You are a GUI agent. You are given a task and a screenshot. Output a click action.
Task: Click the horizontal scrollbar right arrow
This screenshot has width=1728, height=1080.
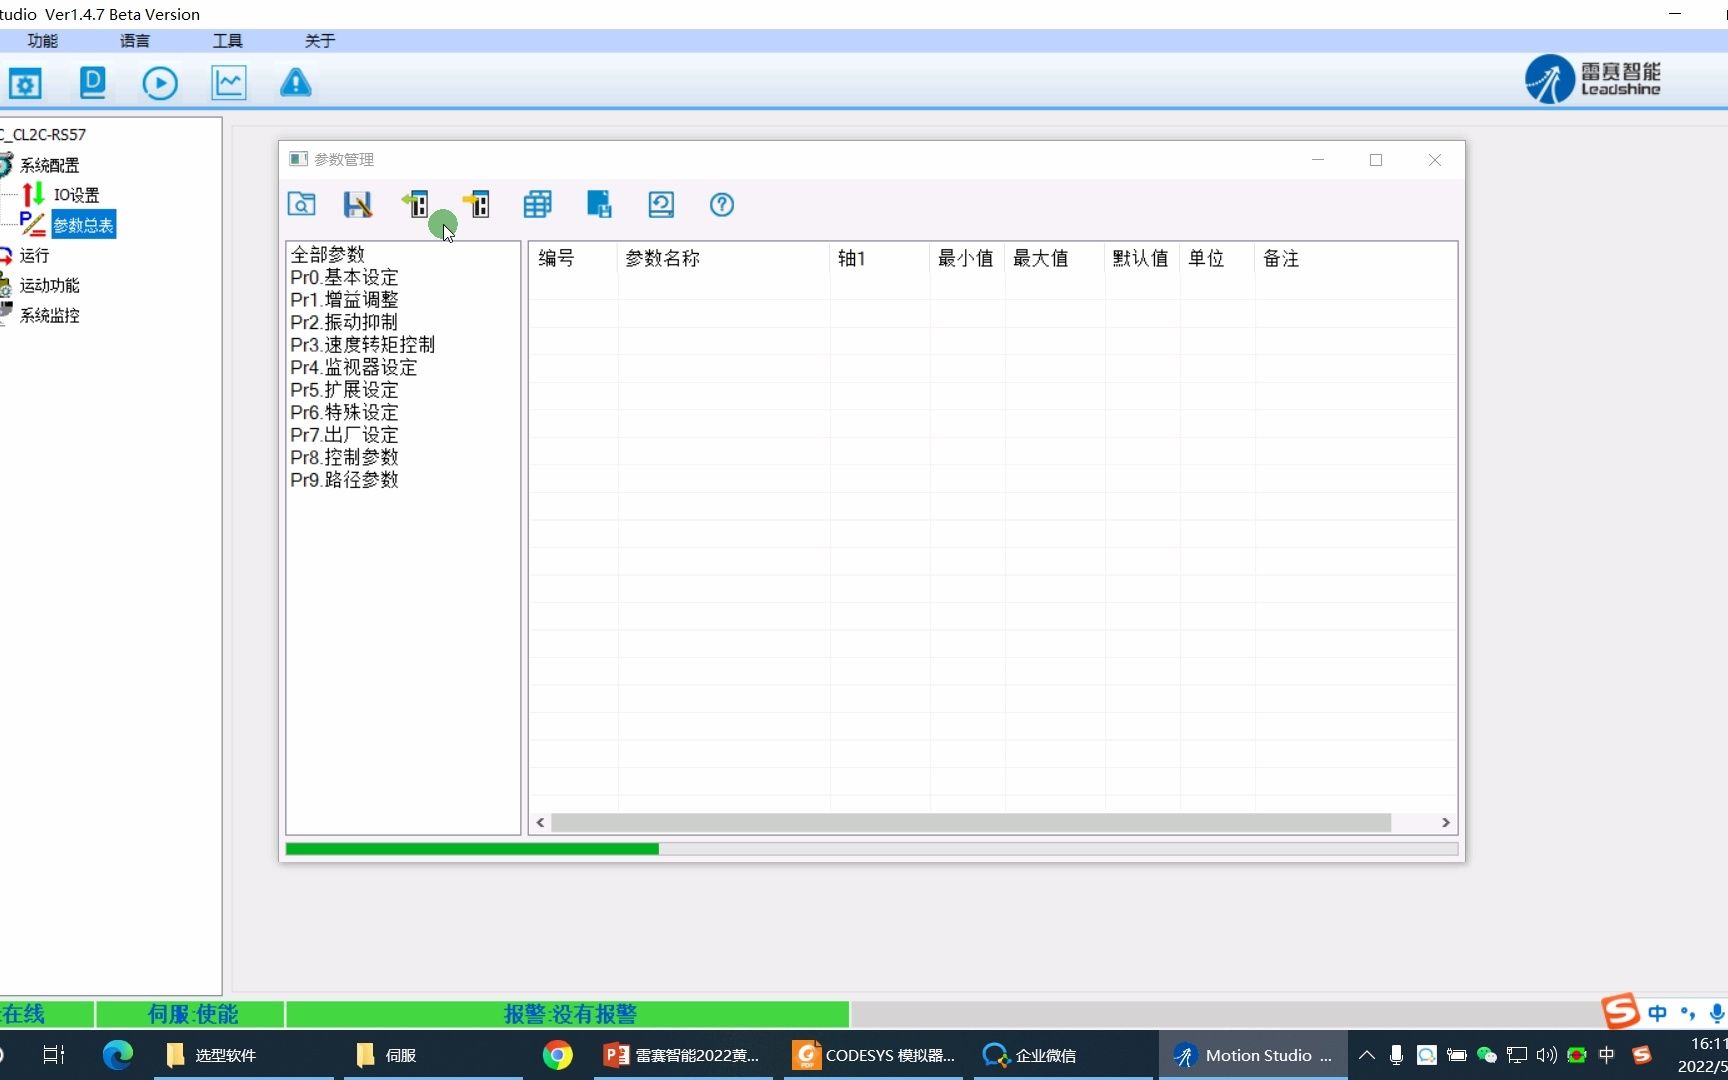[x=1446, y=822]
